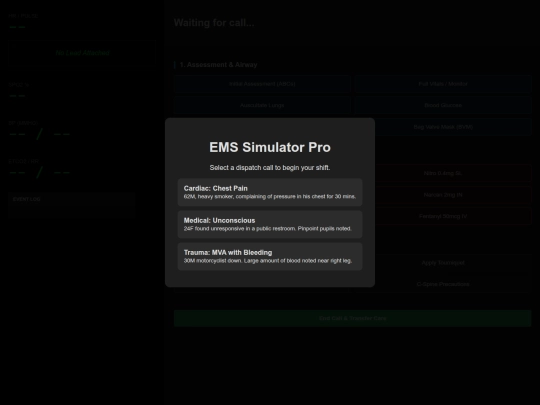Click the '1. Assessment & Airway' section heading
Image resolution: width=540 pixels, height=405 pixels.
point(218,65)
